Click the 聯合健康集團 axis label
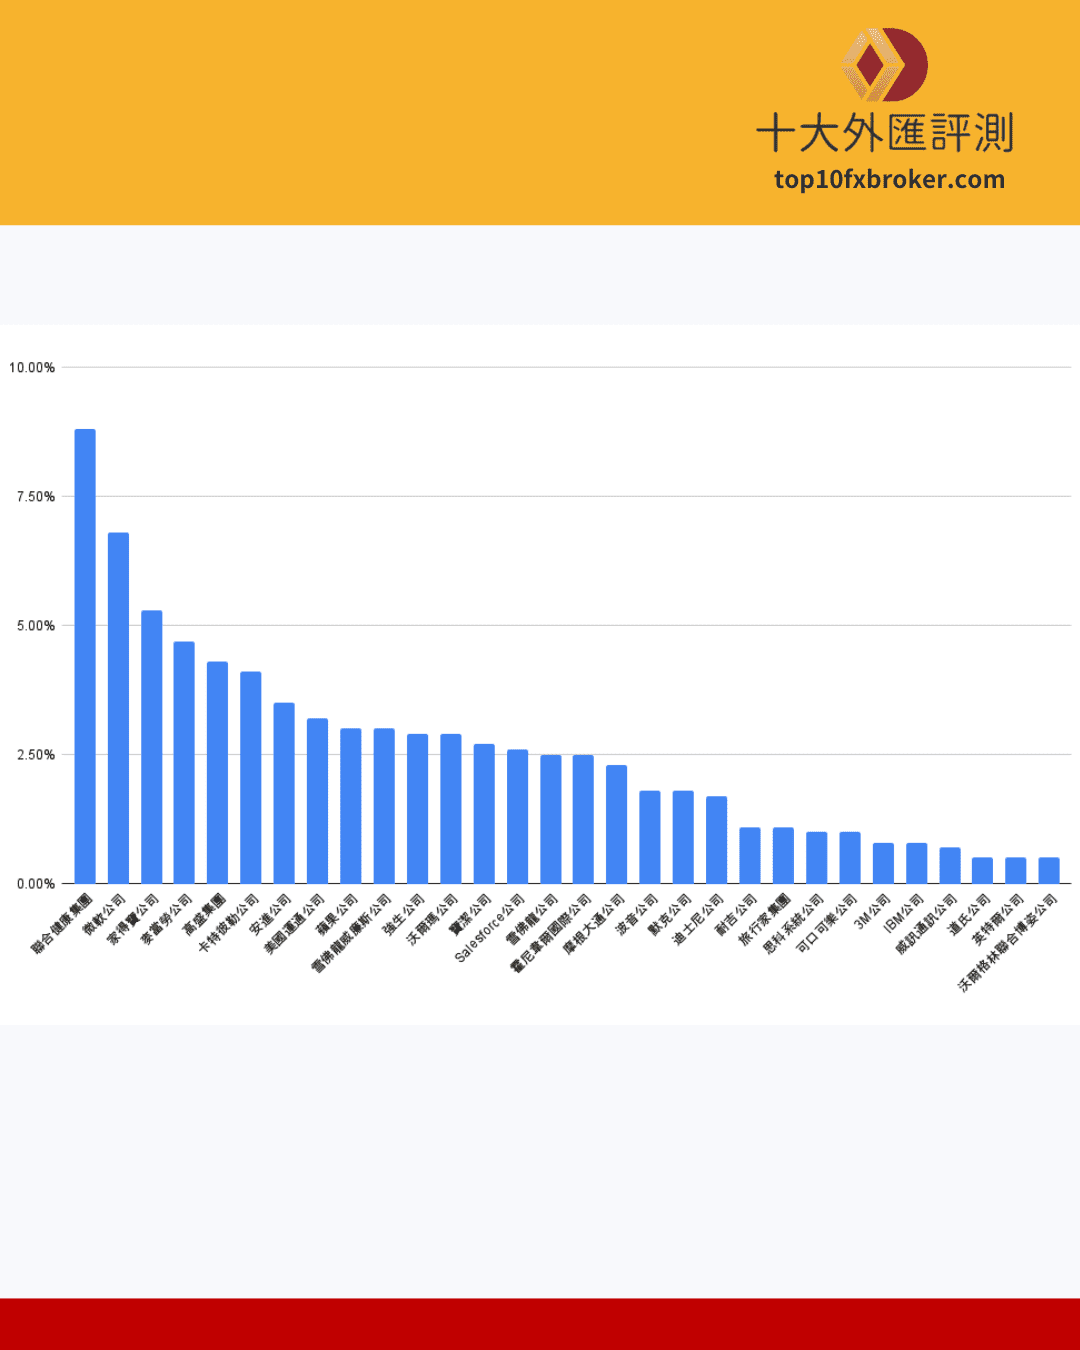1080x1350 pixels. pos(62,924)
